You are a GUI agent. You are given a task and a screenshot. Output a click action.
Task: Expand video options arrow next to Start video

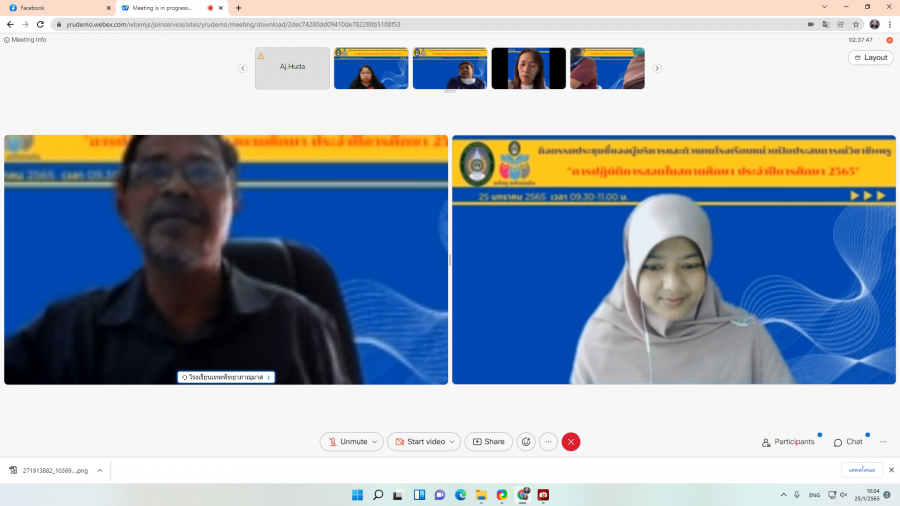(x=453, y=442)
